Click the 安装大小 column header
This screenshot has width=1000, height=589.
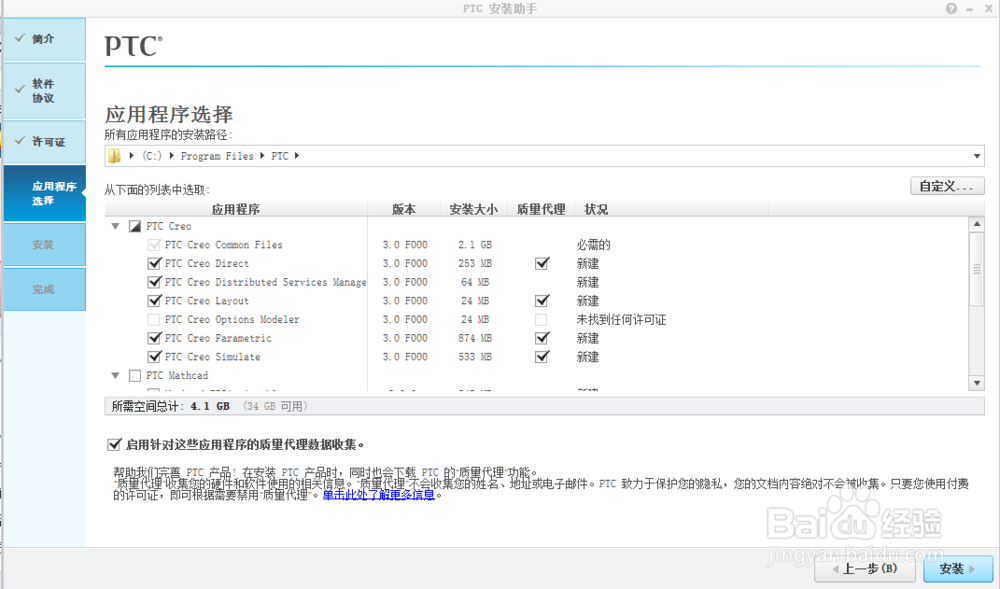point(474,209)
